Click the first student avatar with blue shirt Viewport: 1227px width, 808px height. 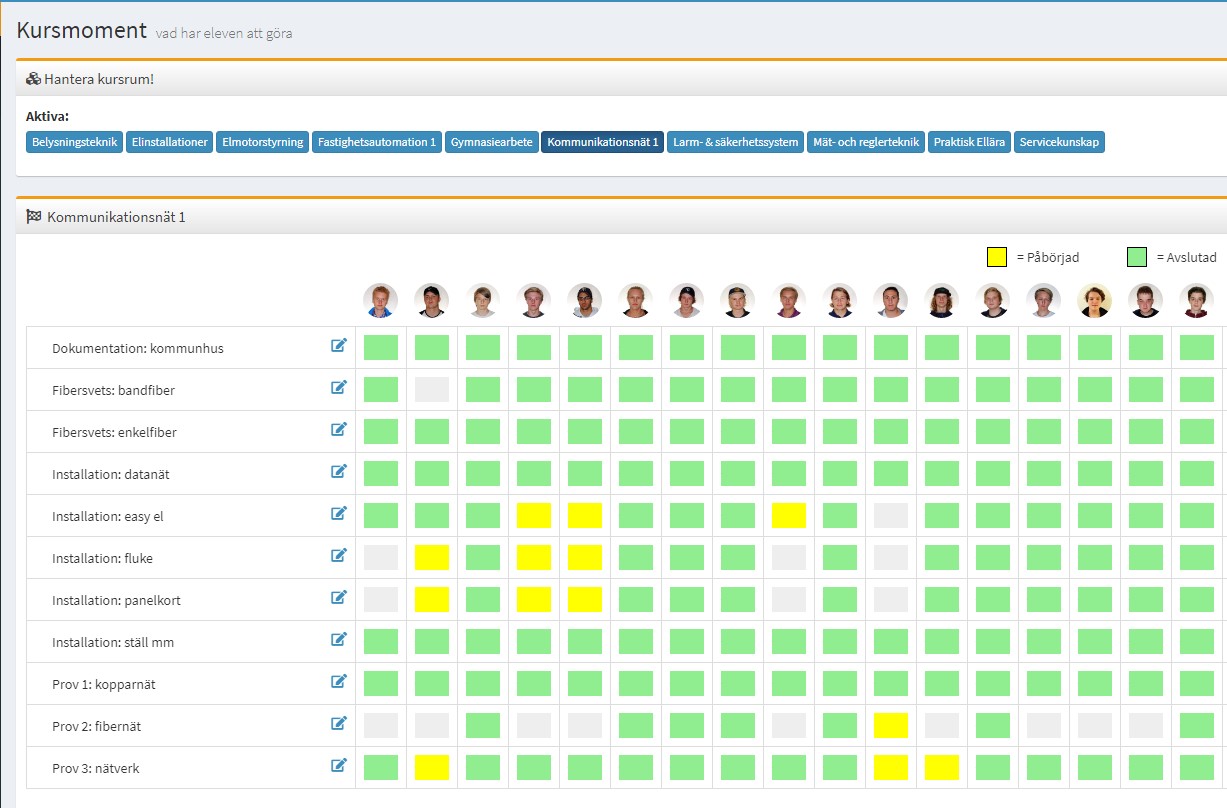point(381,300)
